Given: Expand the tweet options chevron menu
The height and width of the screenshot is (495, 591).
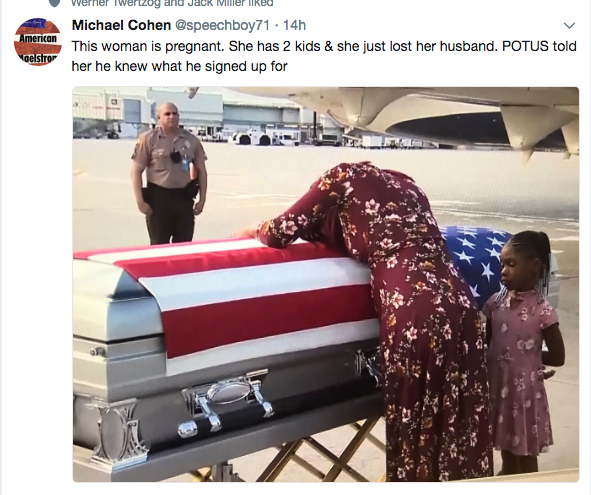Looking at the screenshot, I should 569,26.
